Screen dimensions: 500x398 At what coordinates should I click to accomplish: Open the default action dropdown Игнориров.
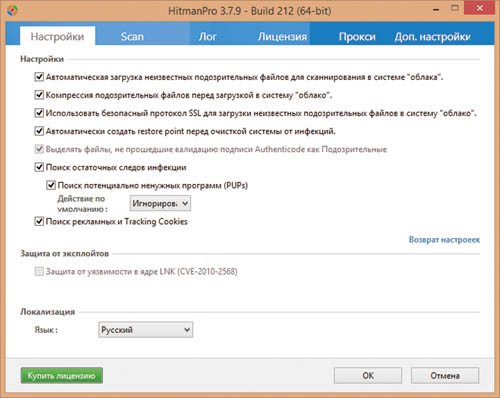(160, 203)
